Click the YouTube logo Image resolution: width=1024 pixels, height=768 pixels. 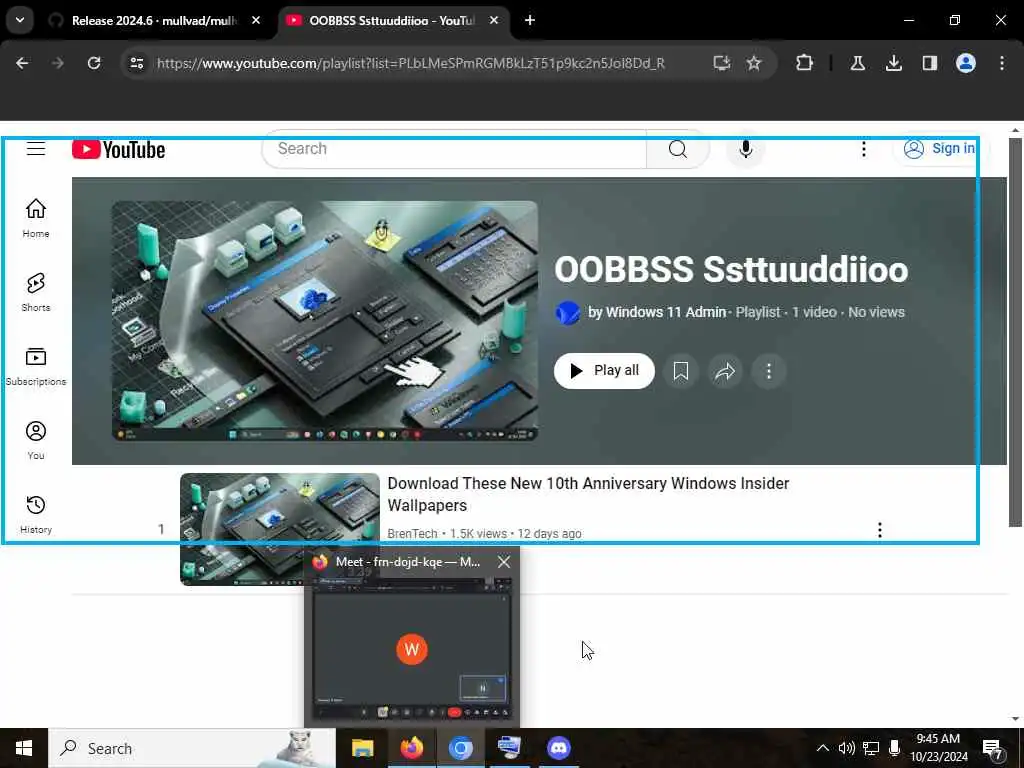pos(118,150)
